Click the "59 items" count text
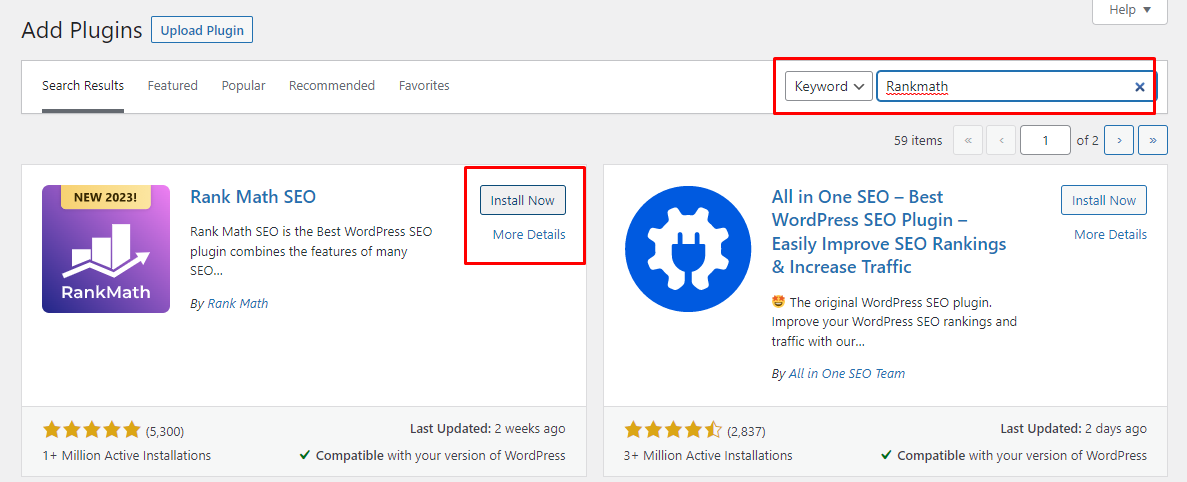 (918, 141)
